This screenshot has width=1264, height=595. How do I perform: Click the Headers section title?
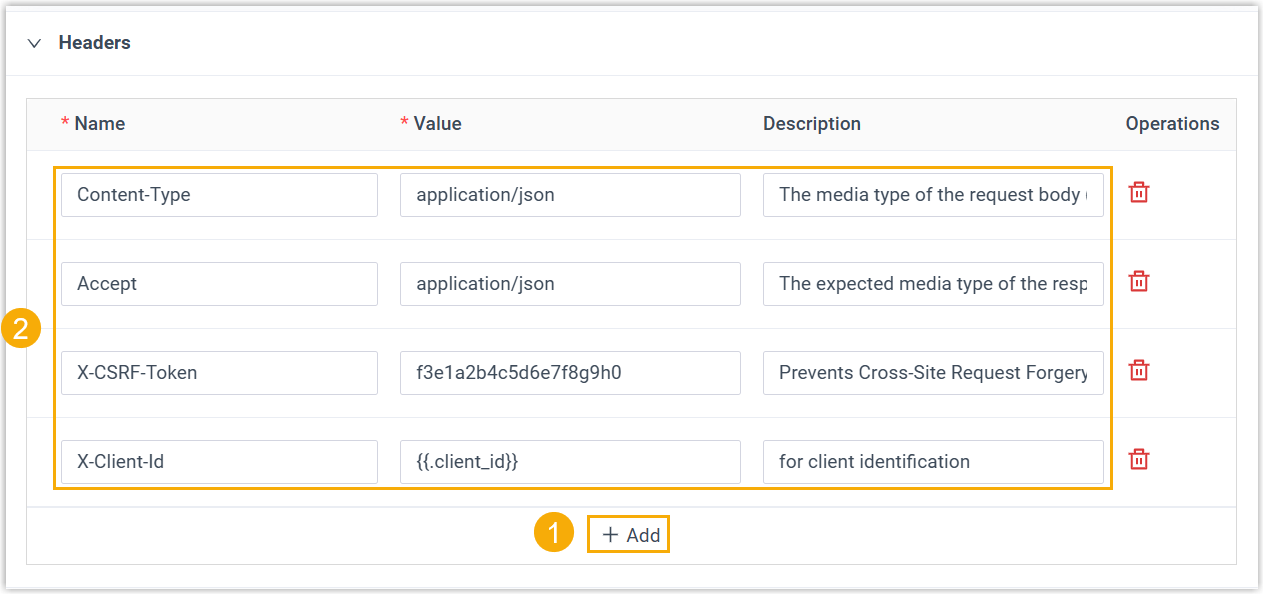click(x=94, y=43)
